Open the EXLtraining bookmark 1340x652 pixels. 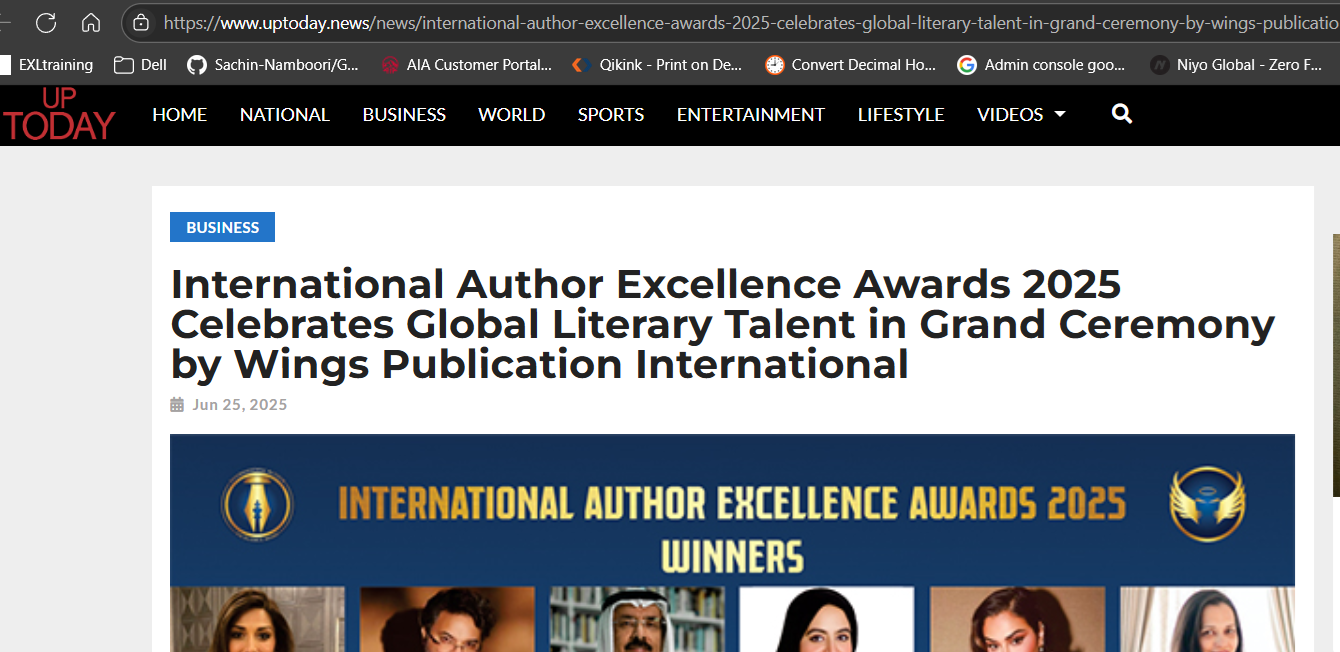tap(48, 65)
